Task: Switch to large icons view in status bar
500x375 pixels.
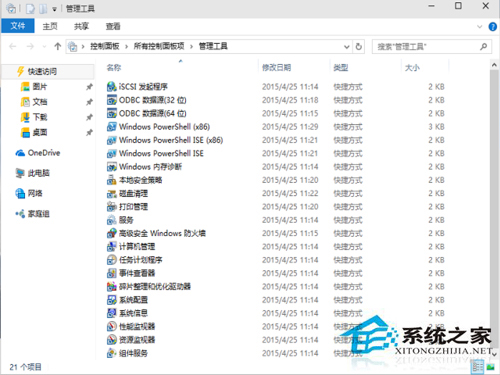Action: [x=490, y=367]
